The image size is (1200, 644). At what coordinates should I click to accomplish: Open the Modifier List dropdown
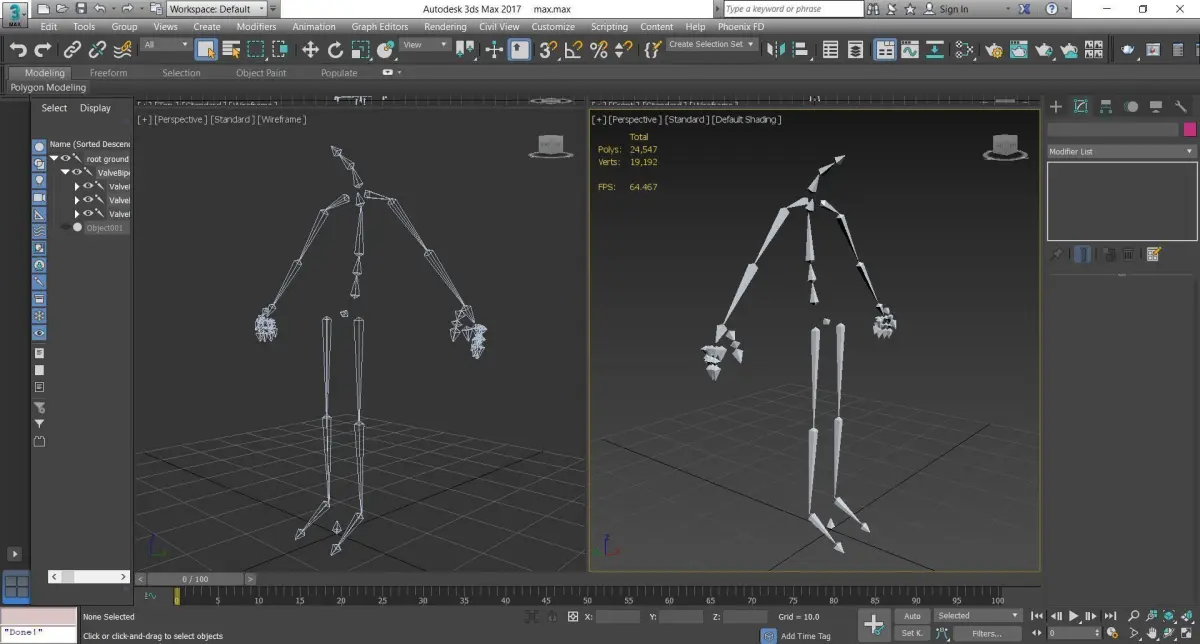[x=1121, y=151]
